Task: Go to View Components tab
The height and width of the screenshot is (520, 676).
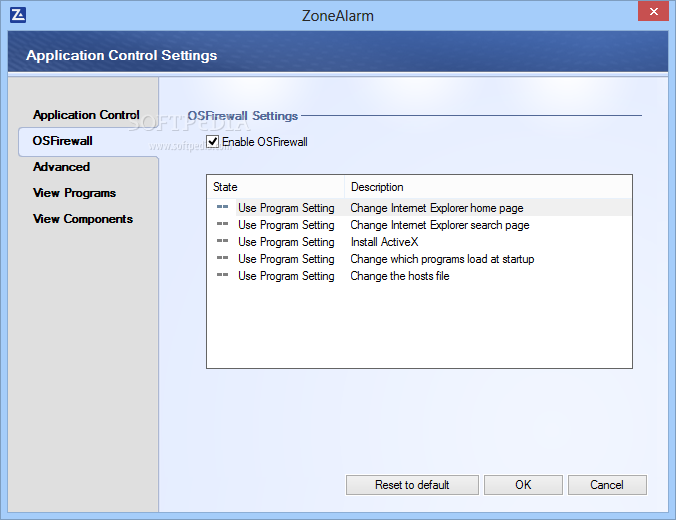Action: point(83,219)
